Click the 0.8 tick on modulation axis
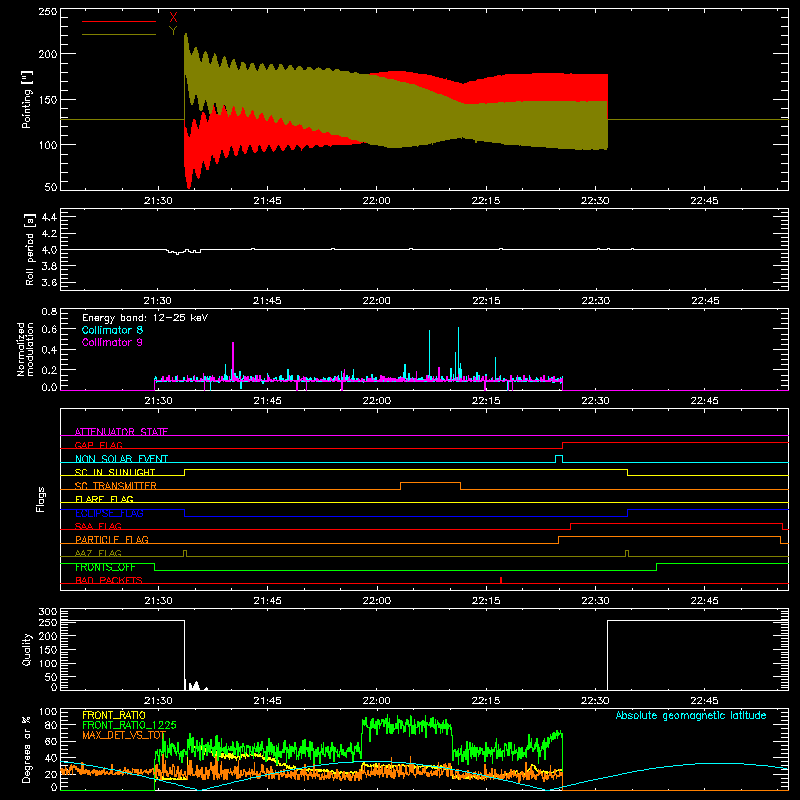Screen dimensions: 800x800 [x=49, y=311]
